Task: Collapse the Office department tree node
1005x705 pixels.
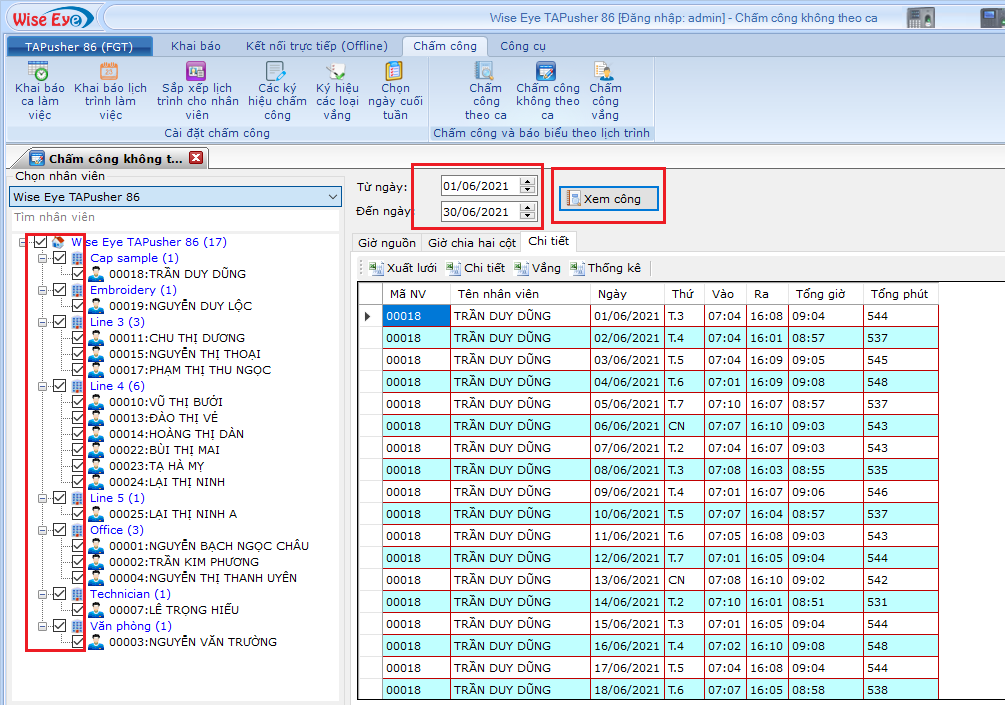Action: click(42, 530)
